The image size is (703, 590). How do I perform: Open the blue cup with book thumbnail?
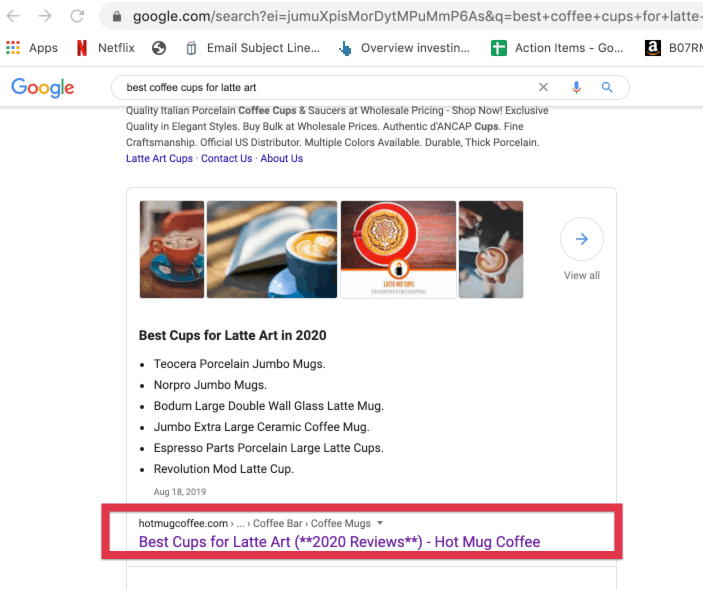(272, 249)
